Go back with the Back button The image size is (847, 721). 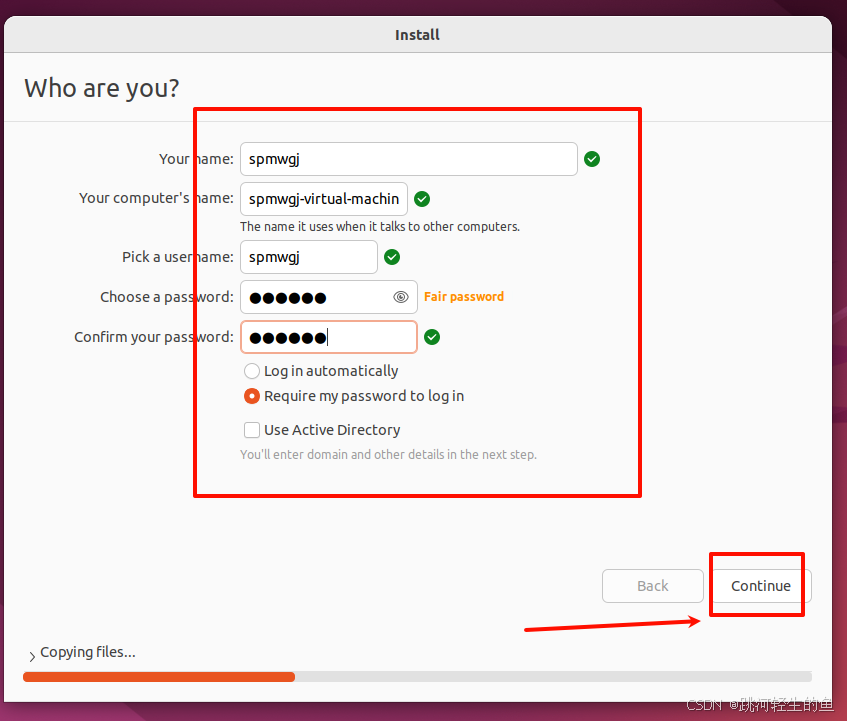(x=653, y=586)
